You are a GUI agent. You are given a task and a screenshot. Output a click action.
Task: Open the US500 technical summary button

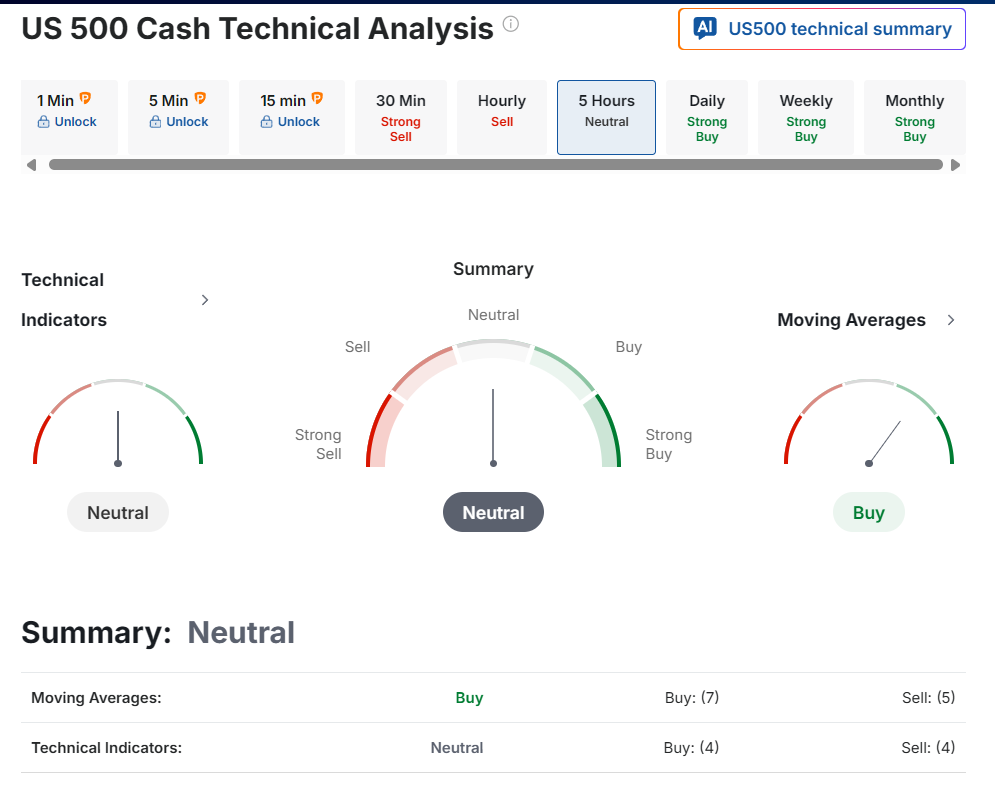821,29
